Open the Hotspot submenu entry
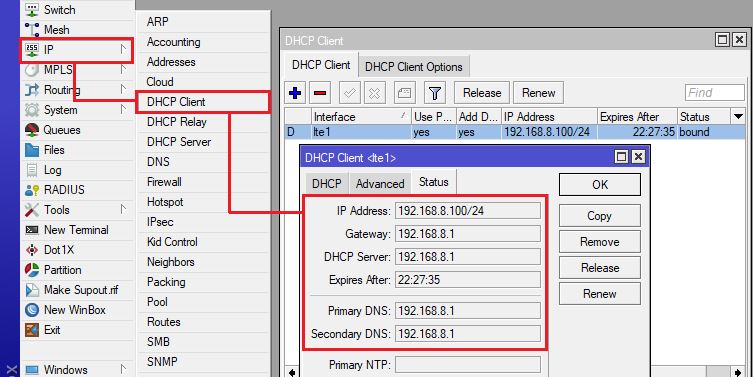 click(x=203, y=202)
